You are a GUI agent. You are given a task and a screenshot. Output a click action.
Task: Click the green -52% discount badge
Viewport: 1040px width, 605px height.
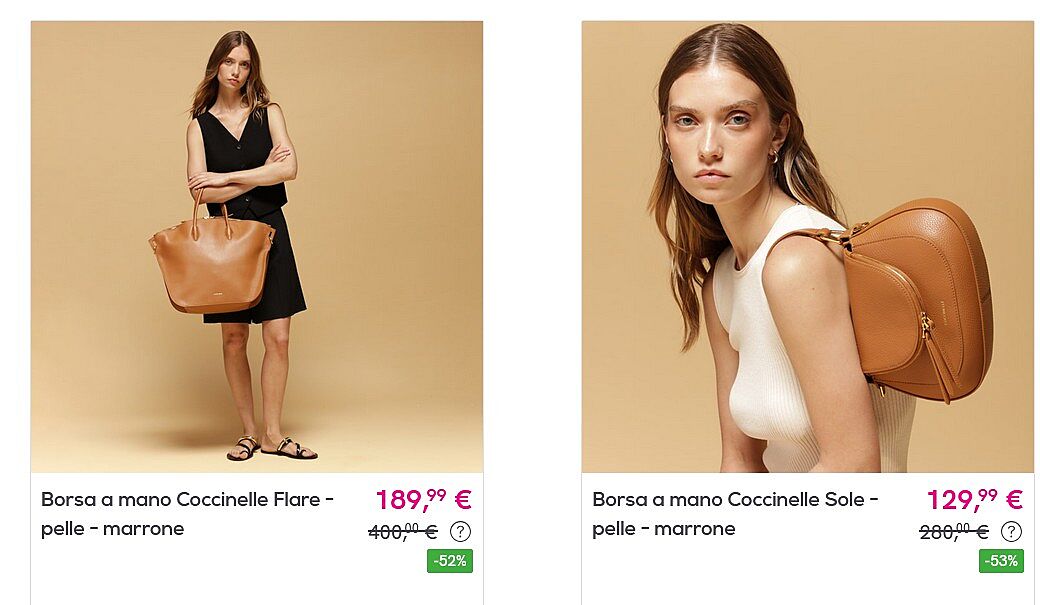coord(450,561)
